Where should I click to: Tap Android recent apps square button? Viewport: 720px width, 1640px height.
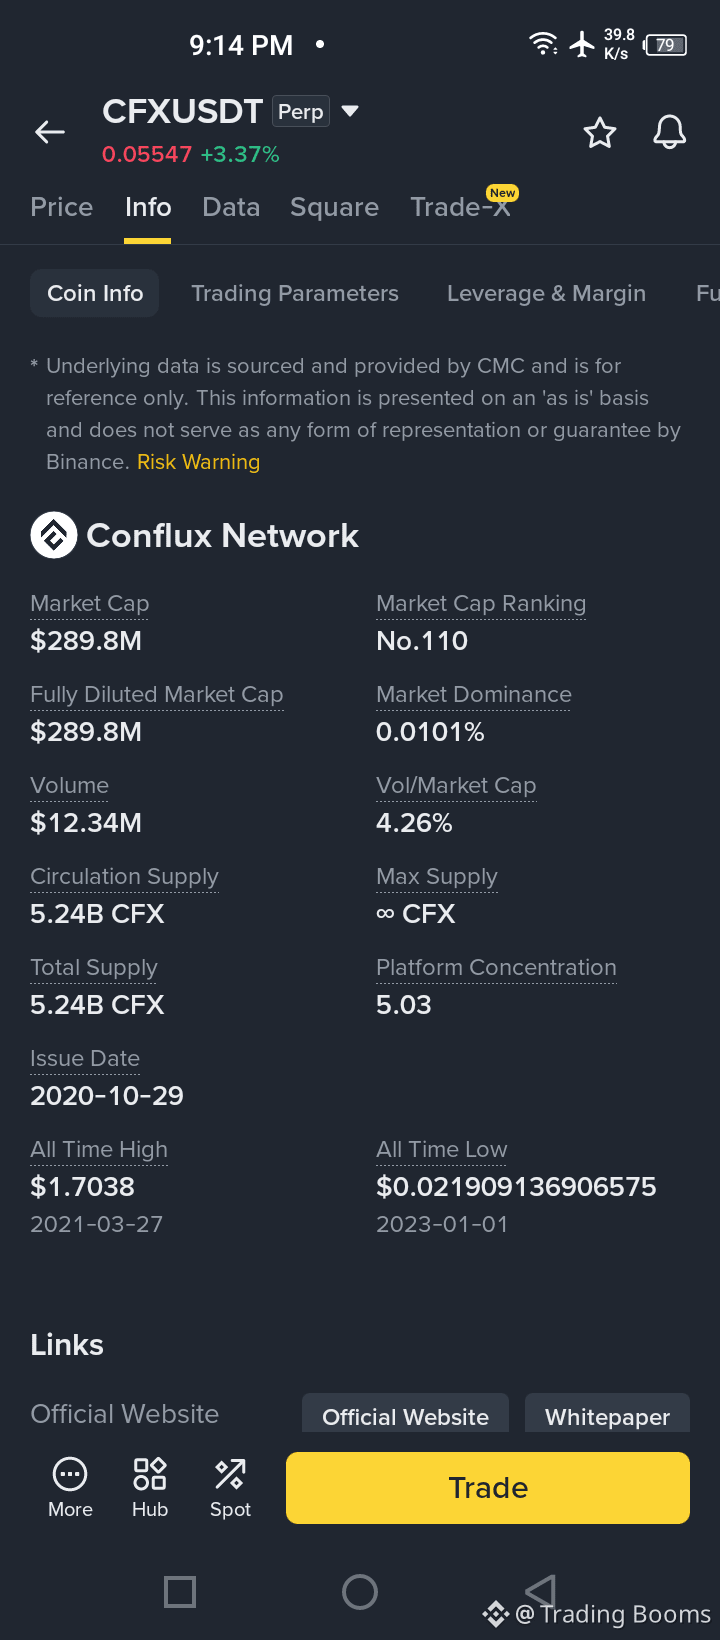pos(180,1591)
